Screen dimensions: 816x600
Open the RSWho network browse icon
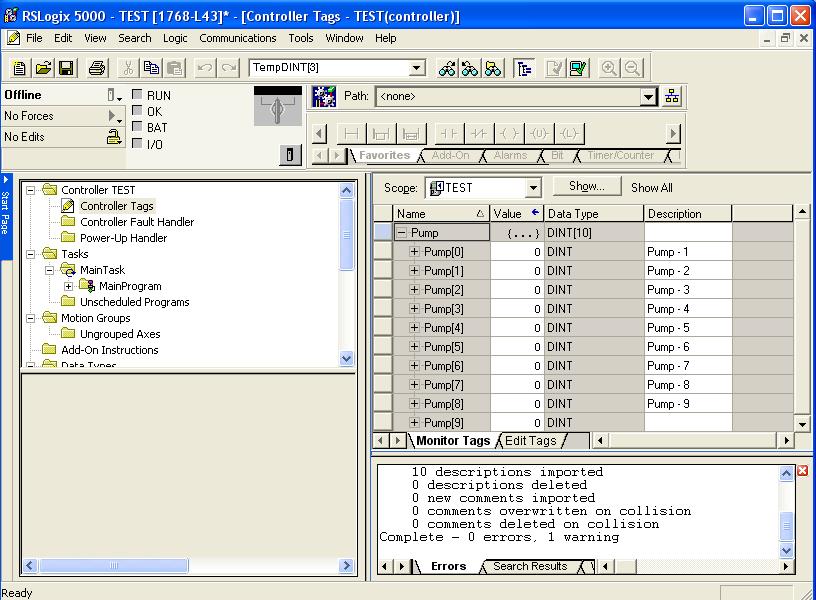click(x=672, y=96)
